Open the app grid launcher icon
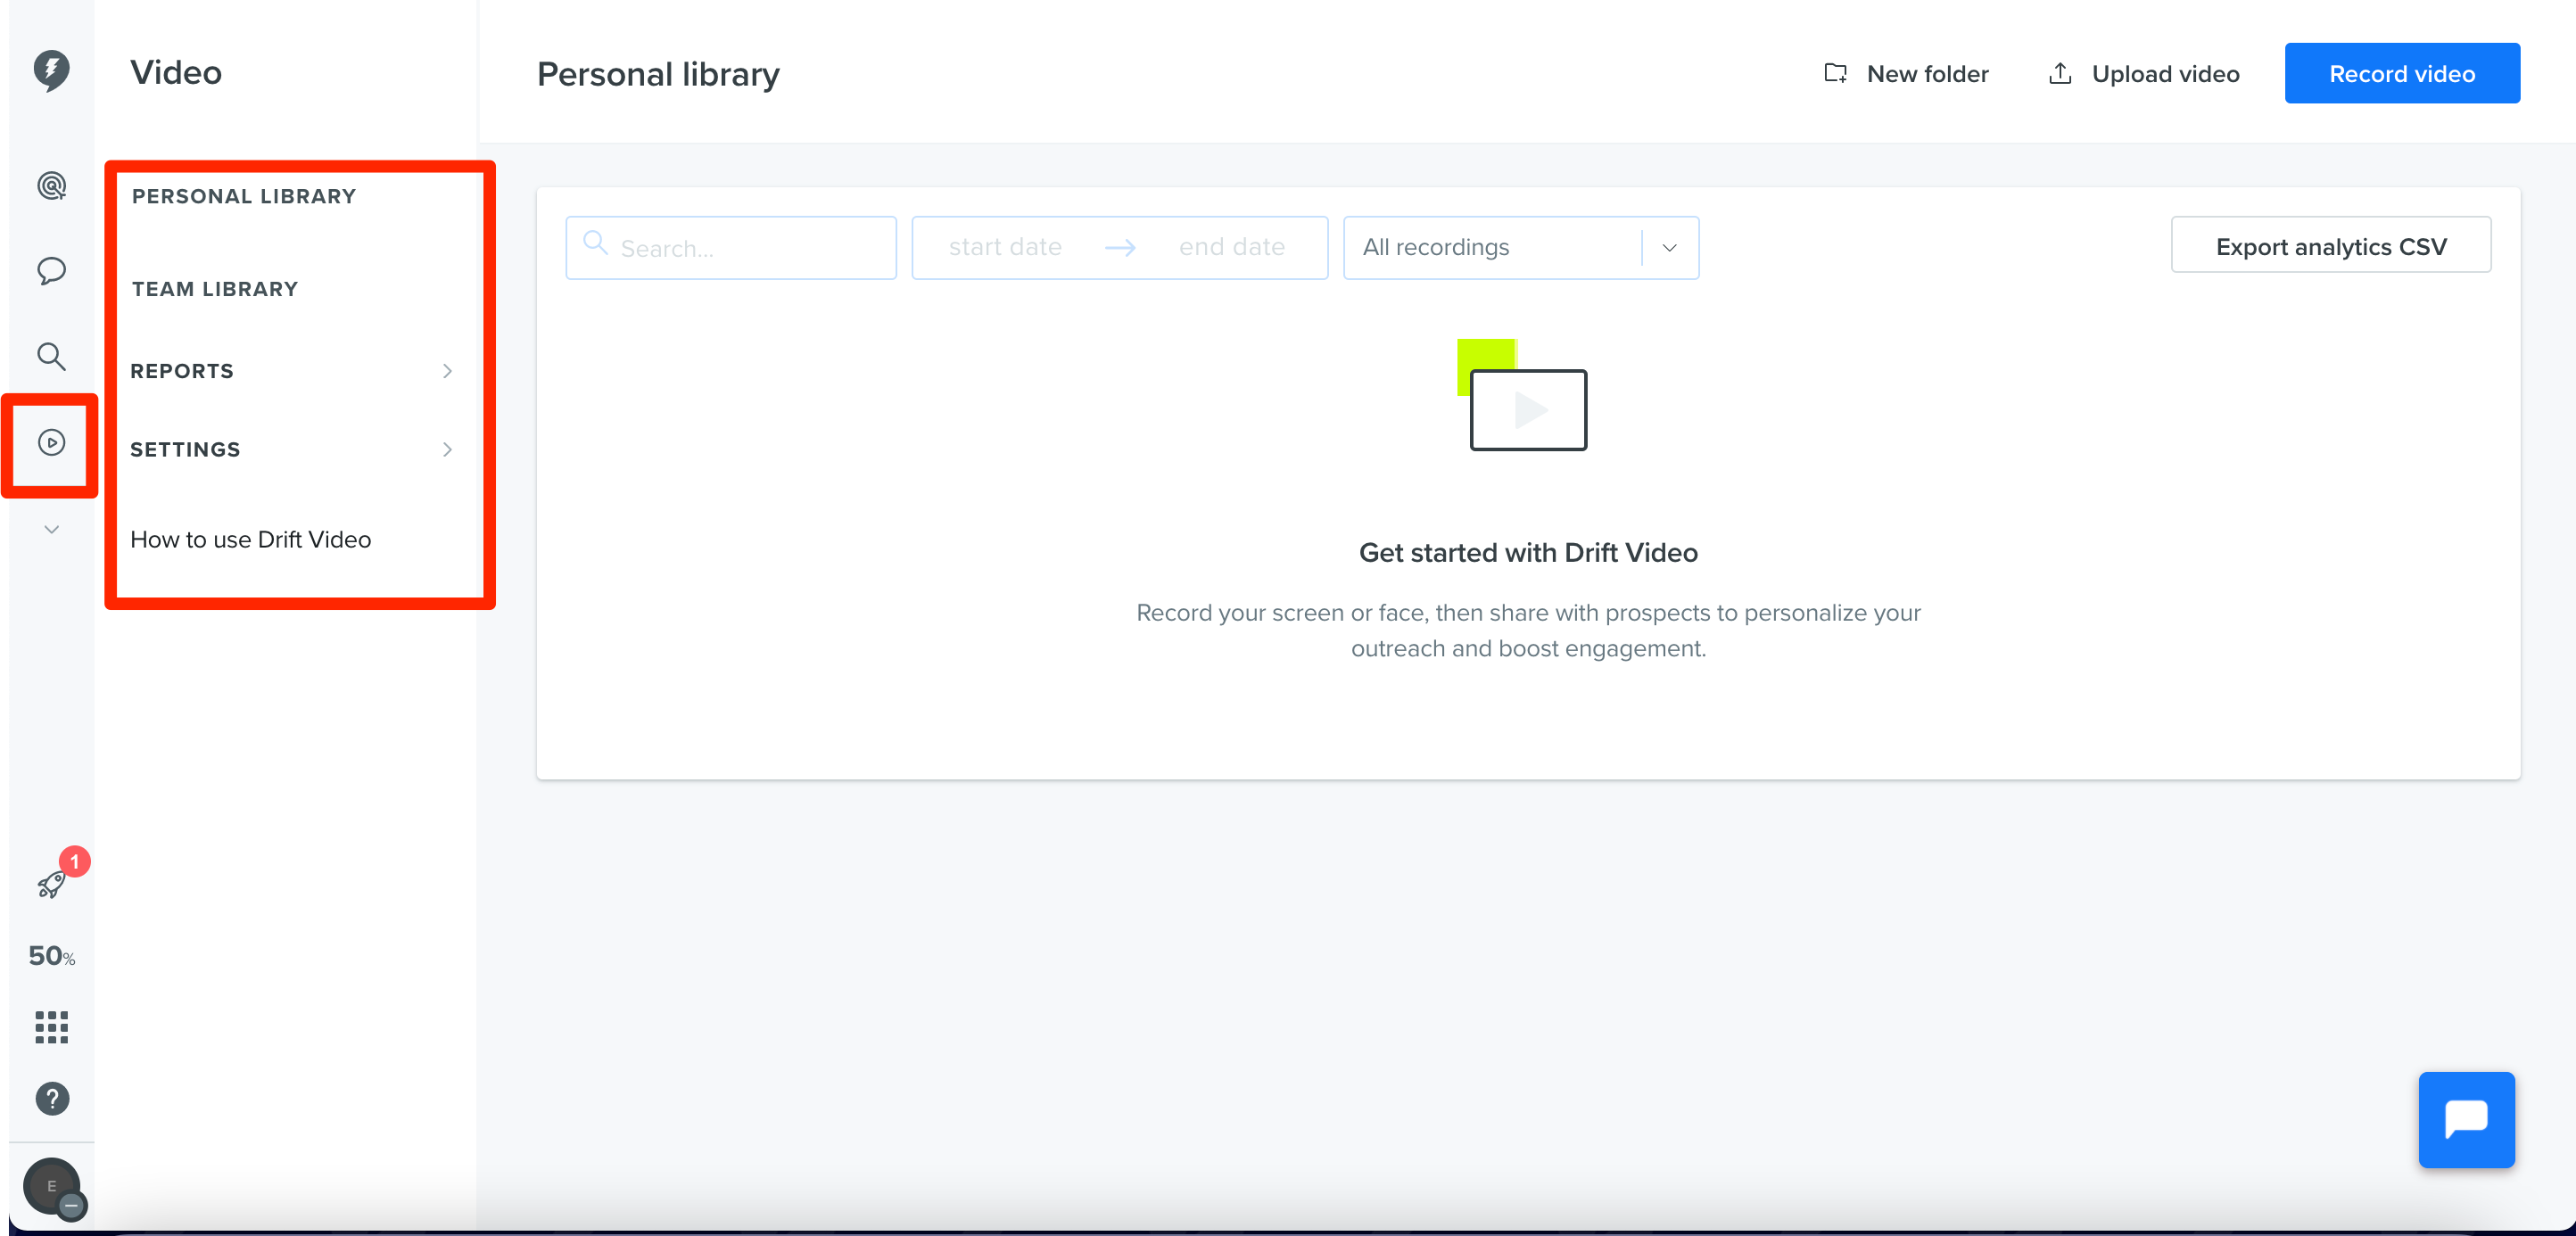This screenshot has height=1236, width=2576. [51, 1027]
